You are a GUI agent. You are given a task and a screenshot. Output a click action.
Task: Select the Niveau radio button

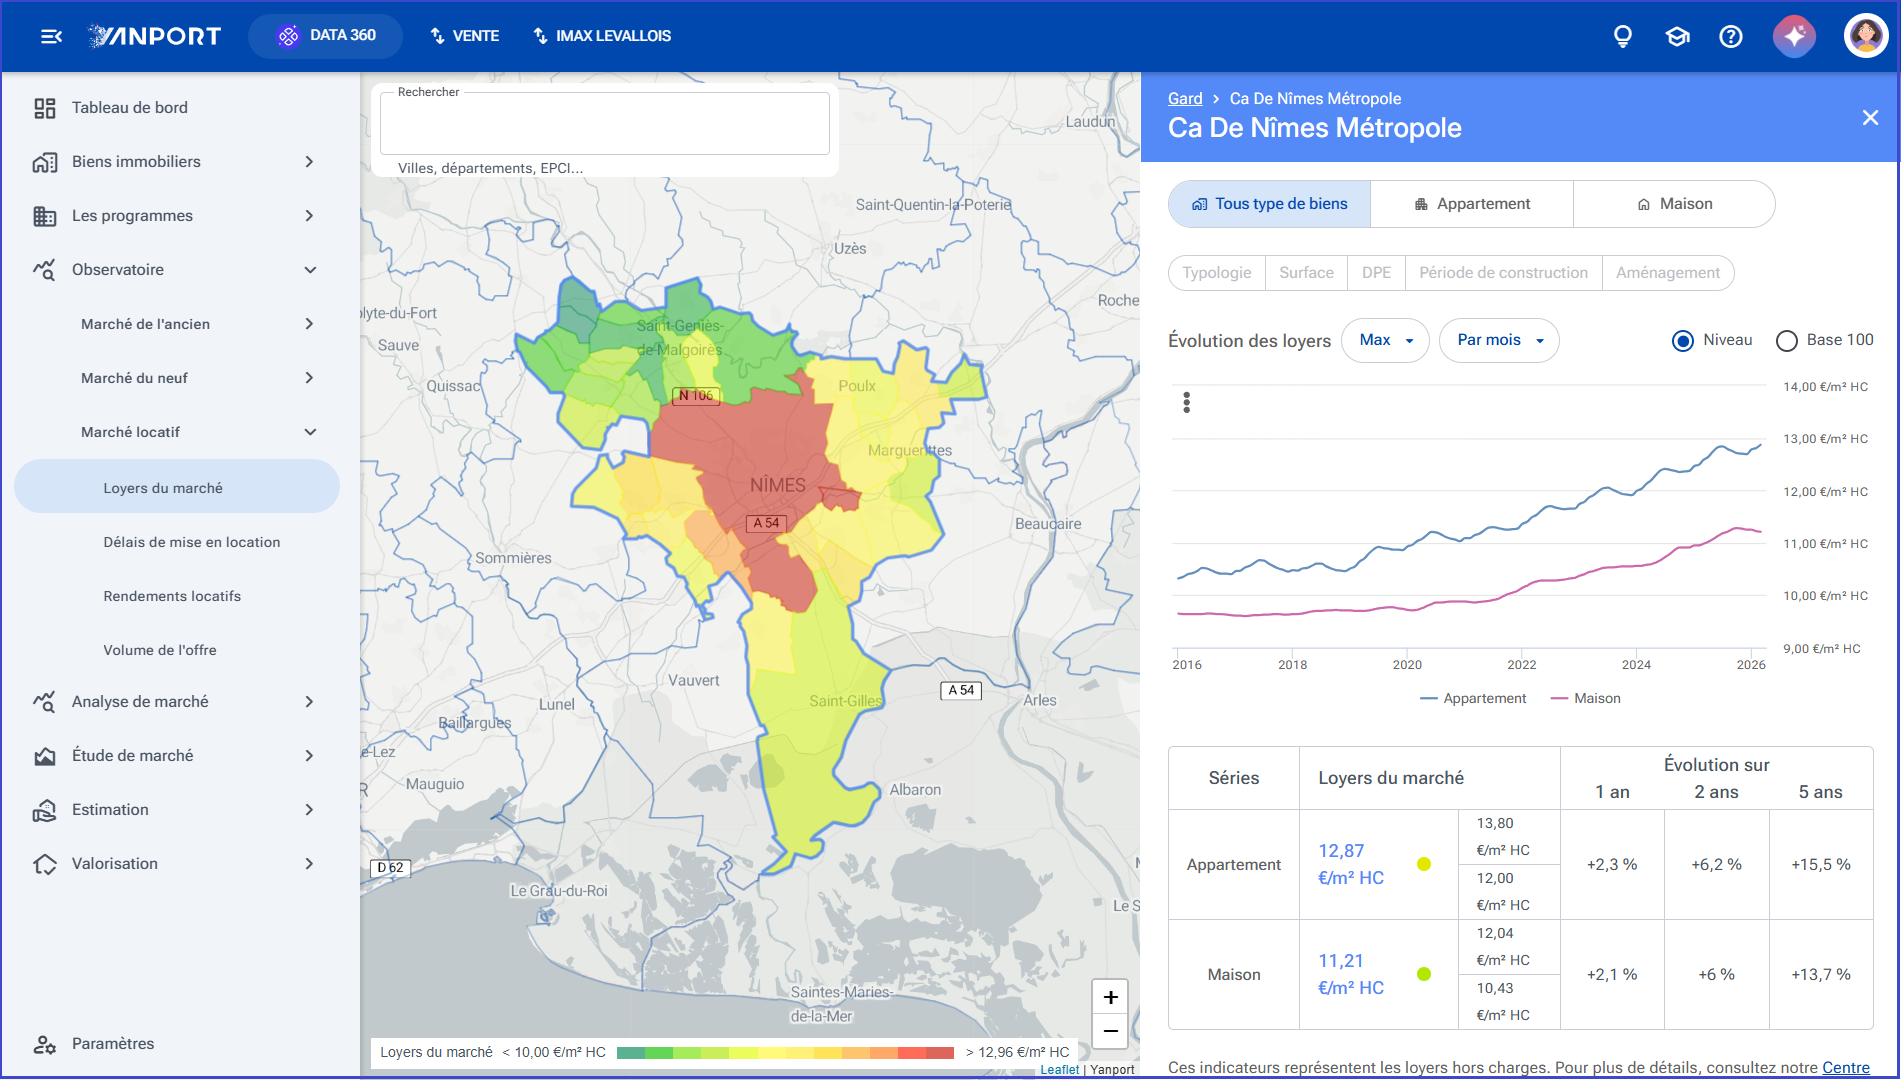(x=1683, y=341)
